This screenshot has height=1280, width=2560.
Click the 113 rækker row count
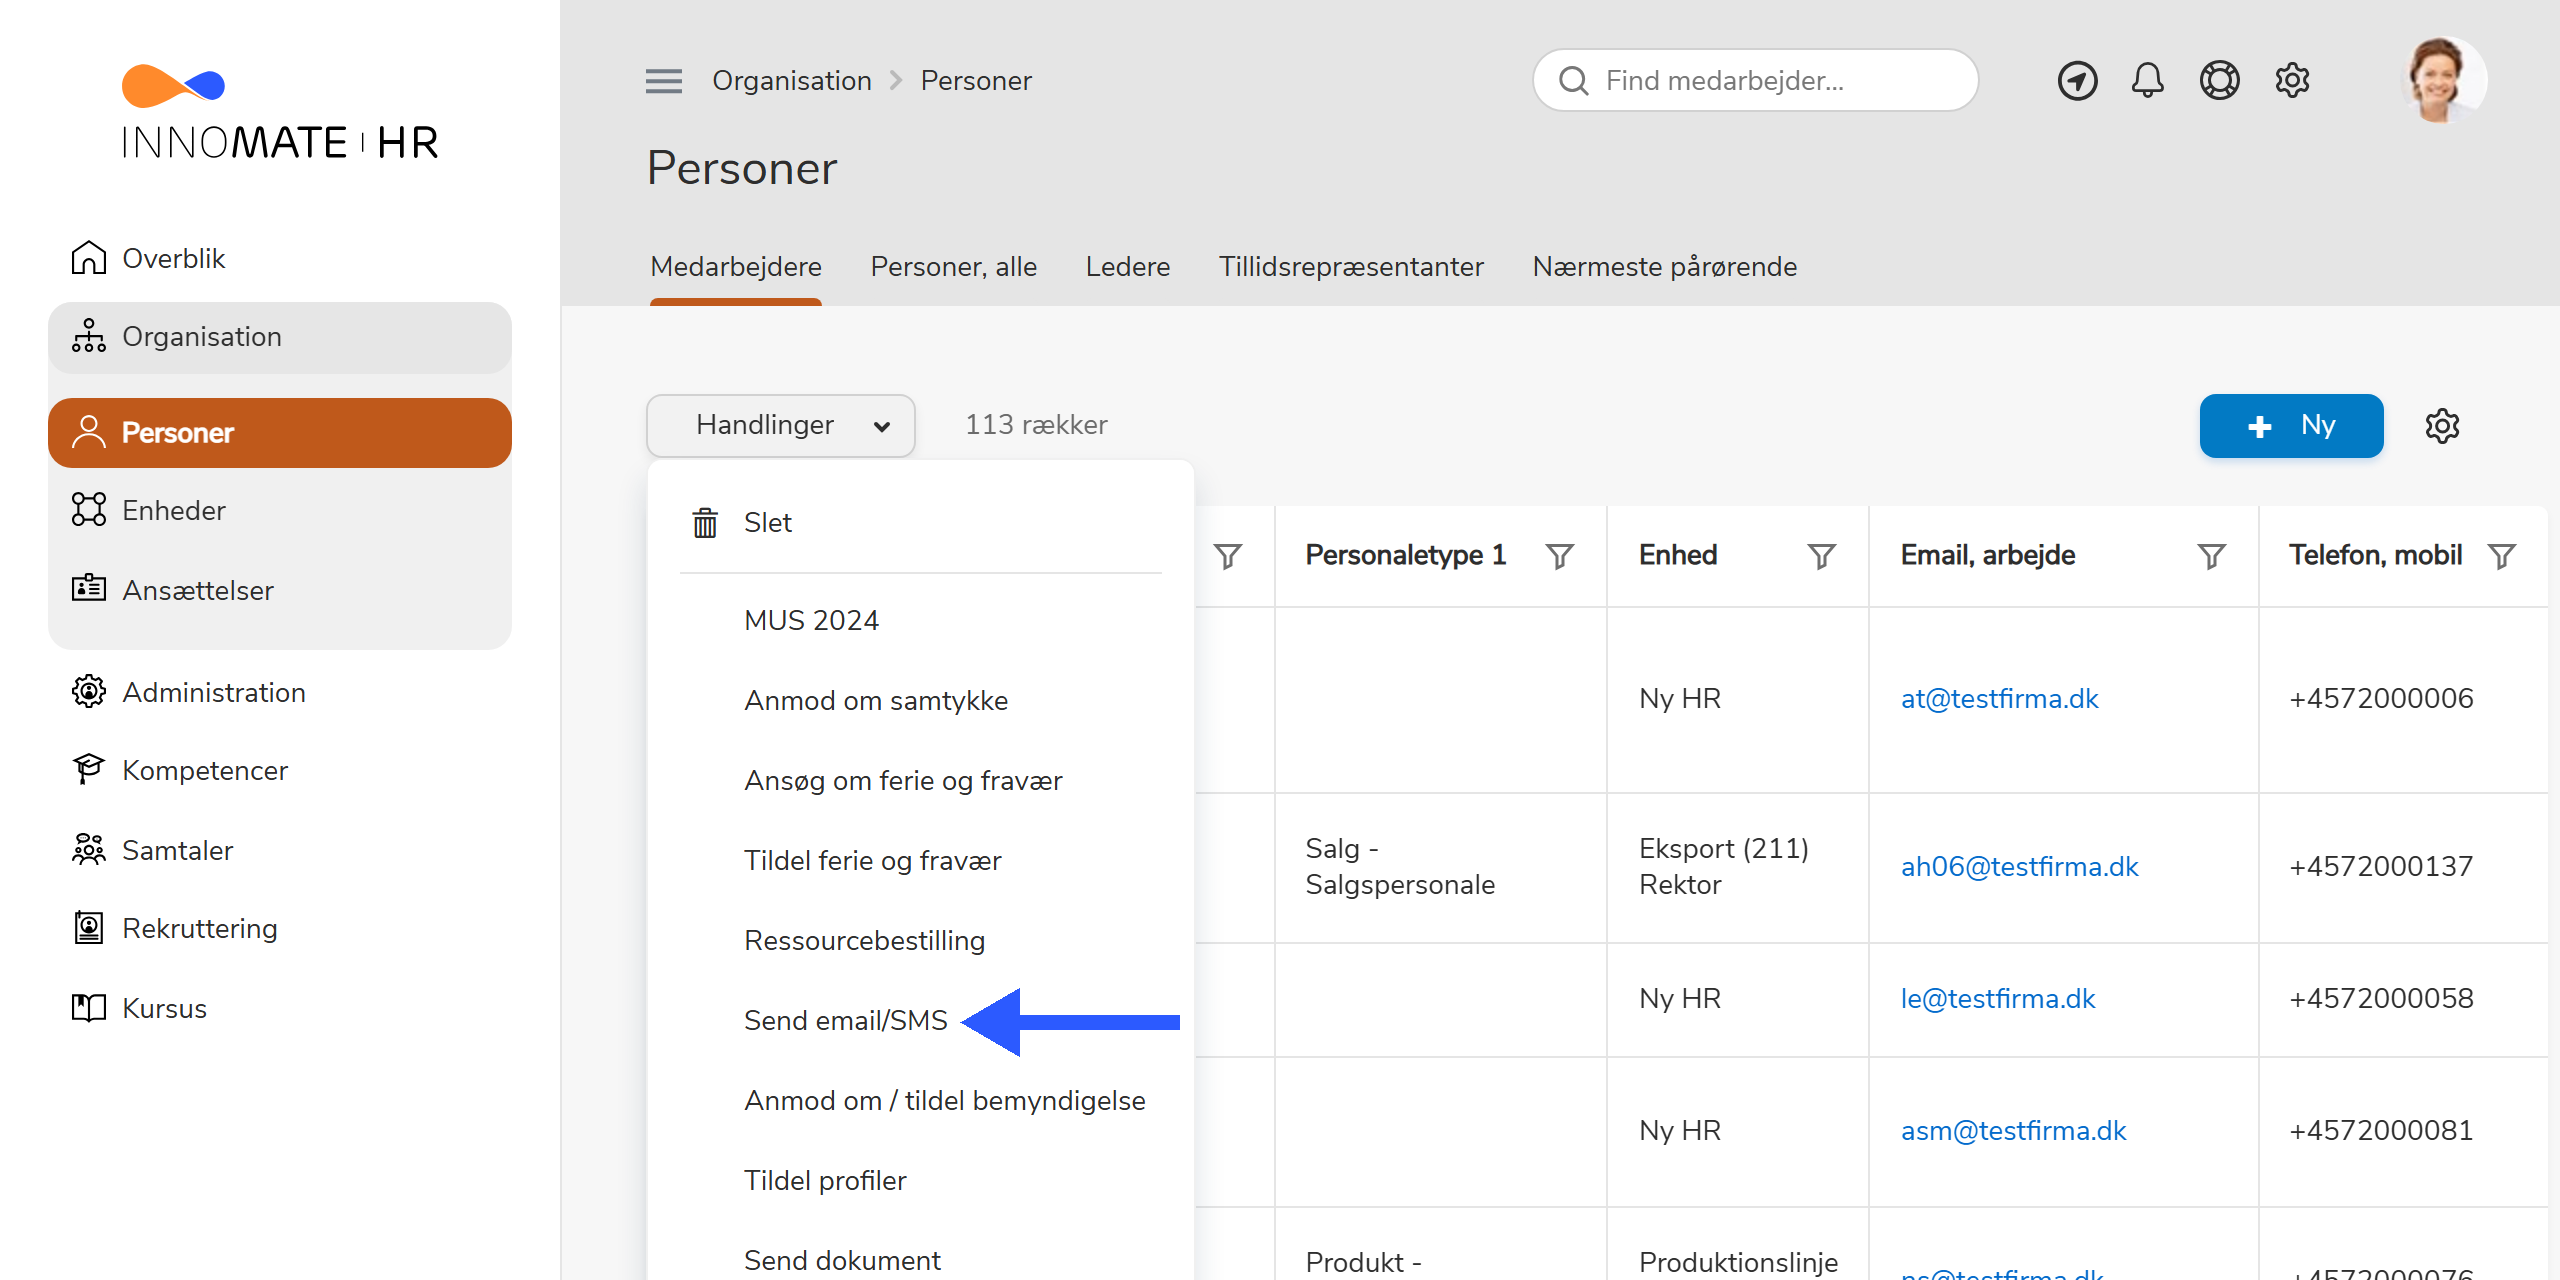coord(1036,425)
